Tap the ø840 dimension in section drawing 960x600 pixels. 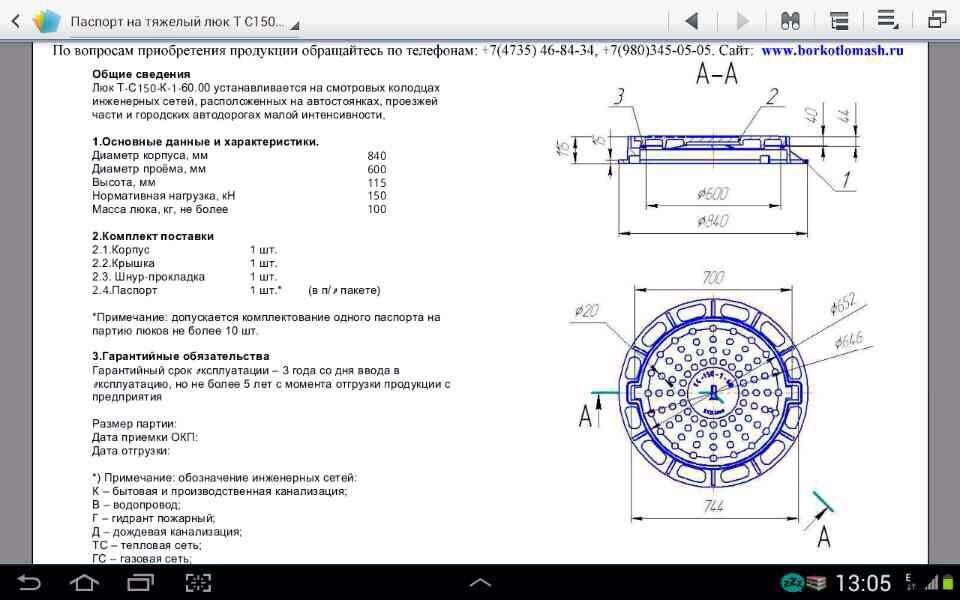click(x=713, y=220)
